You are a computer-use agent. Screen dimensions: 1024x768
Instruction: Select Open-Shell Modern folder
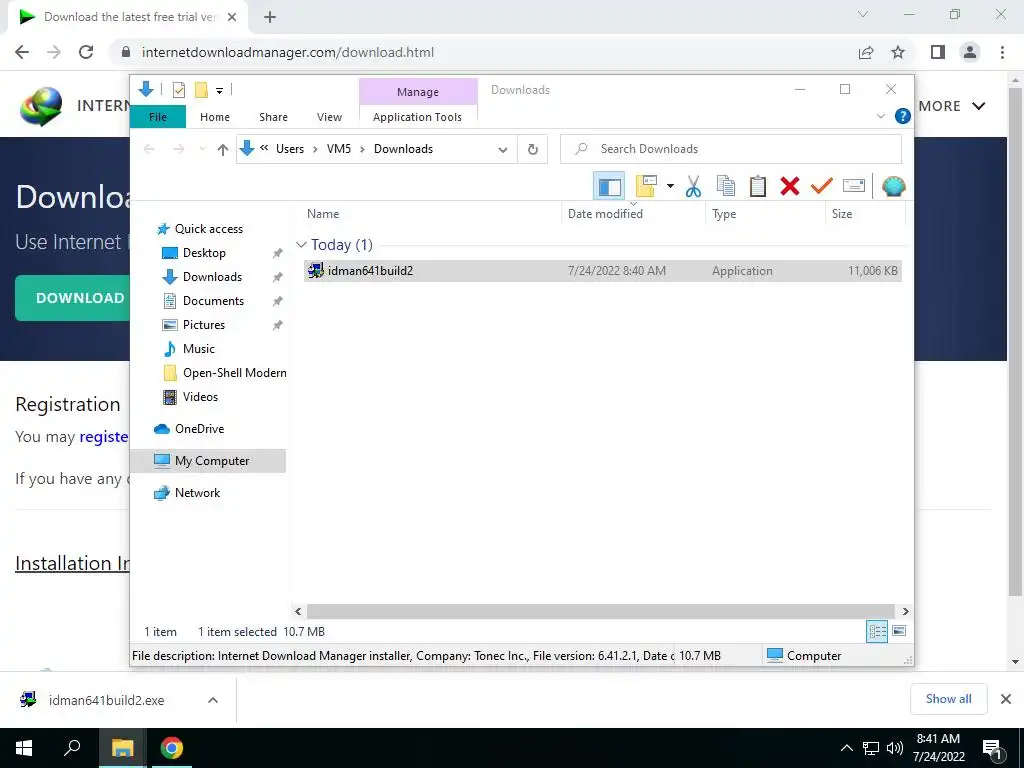[x=234, y=373]
